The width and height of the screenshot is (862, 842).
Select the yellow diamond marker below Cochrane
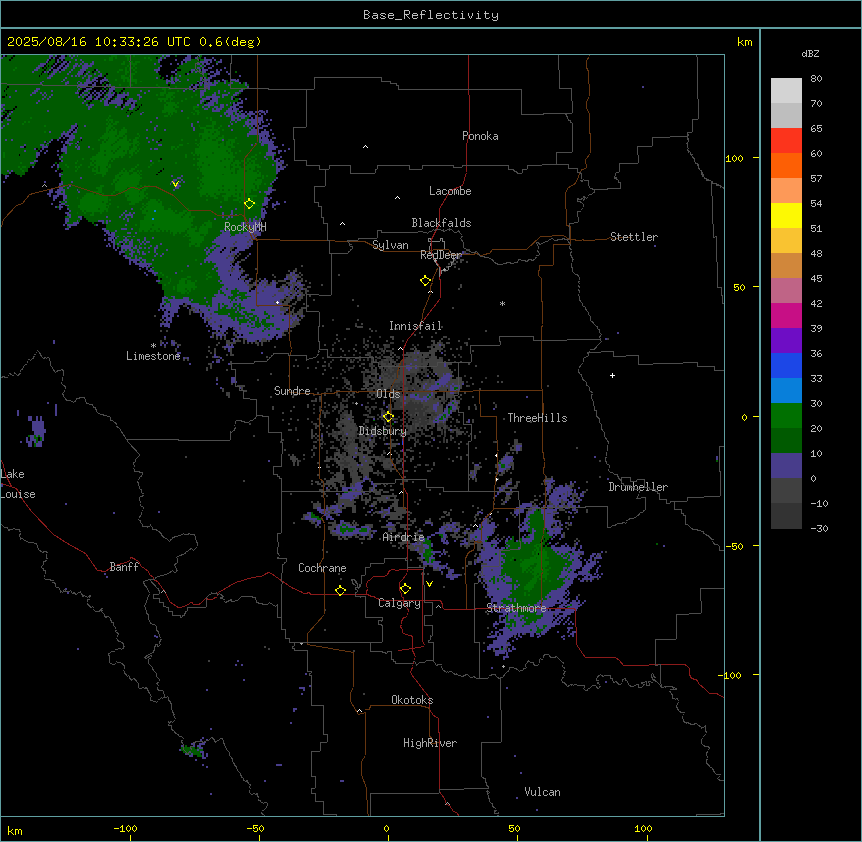click(x=340, y=590)
